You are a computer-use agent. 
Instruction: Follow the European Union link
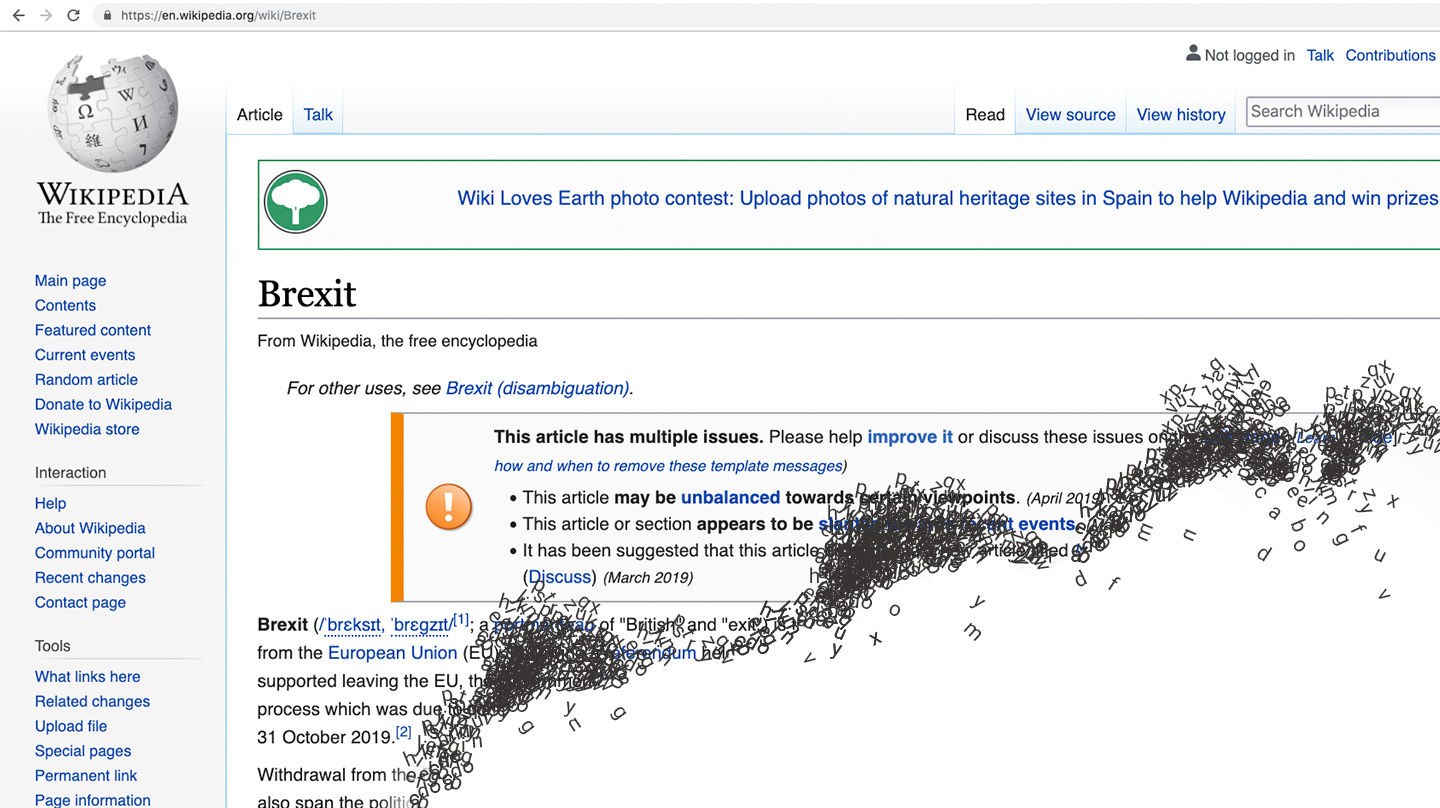coord(392,653)
